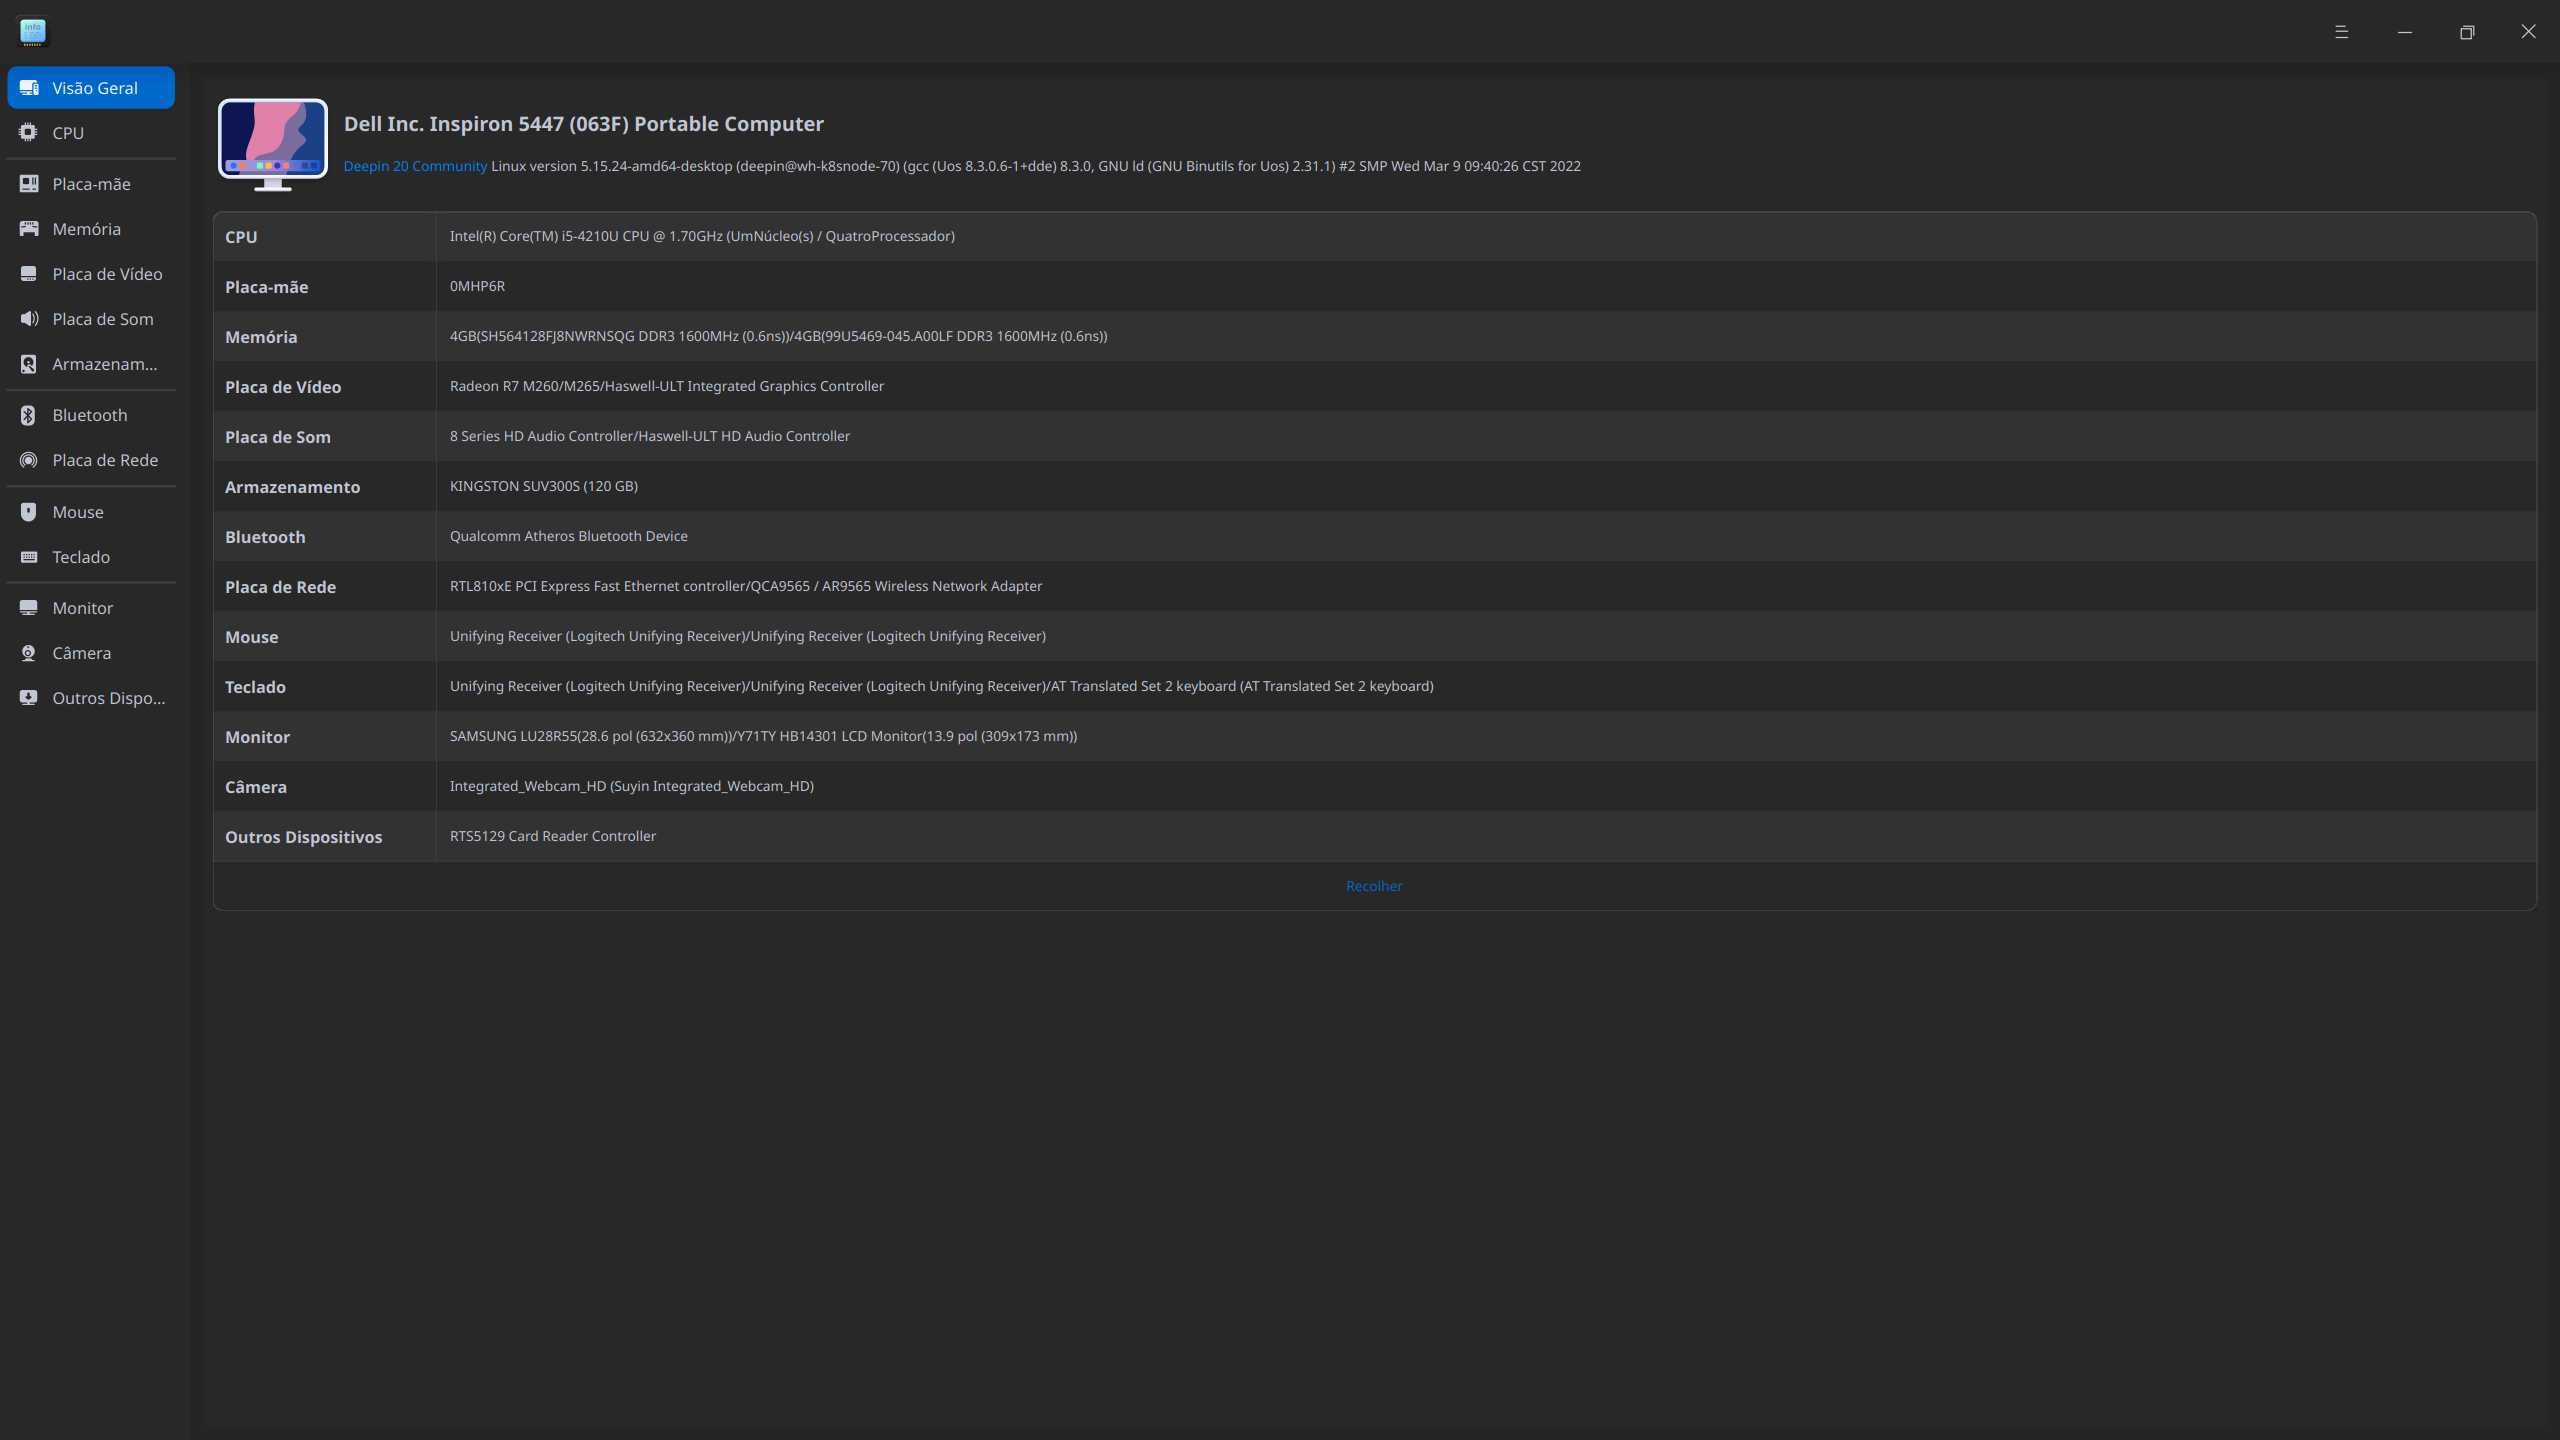Screen dimensions: 2560x1440
Task: Open the hamburger main menu
Action: click(2341, 32)
